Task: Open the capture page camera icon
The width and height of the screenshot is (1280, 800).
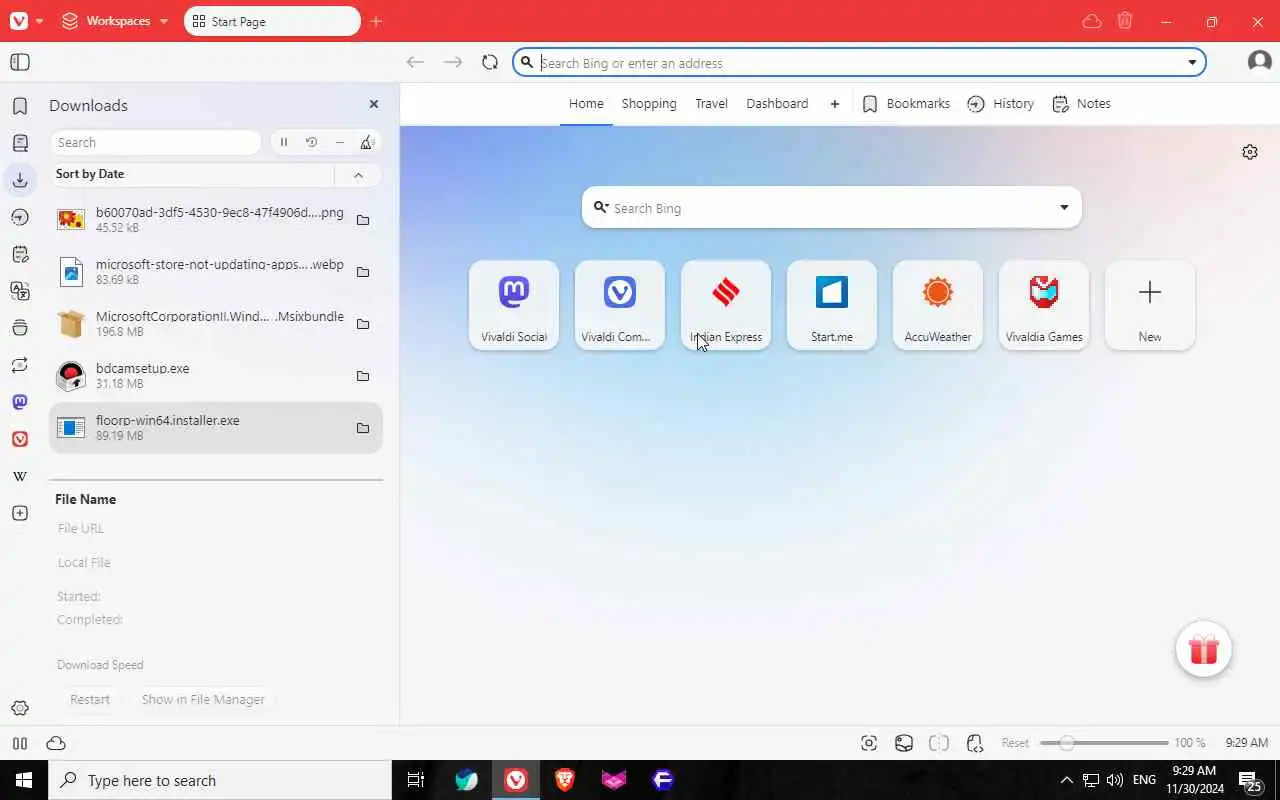Action: (x=869, y=743)
